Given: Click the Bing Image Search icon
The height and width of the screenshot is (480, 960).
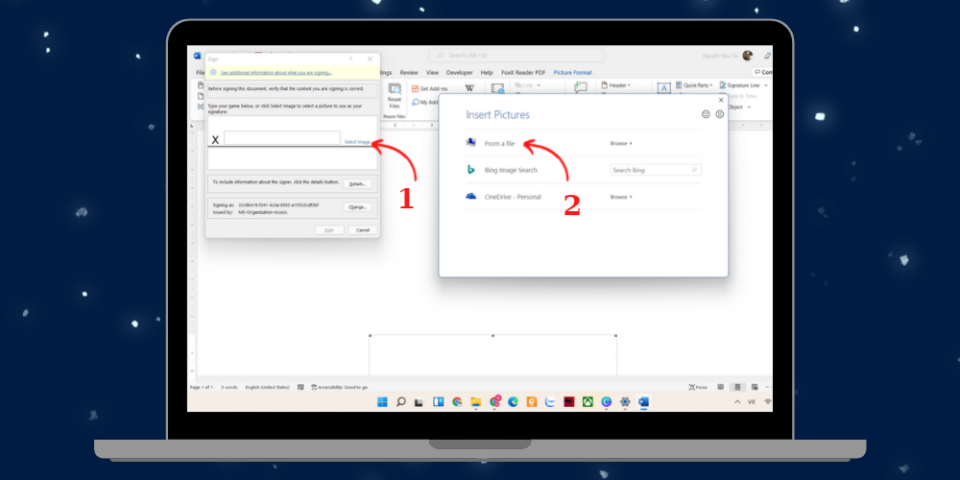Looking at the screenshot, I should coord(470,170).
